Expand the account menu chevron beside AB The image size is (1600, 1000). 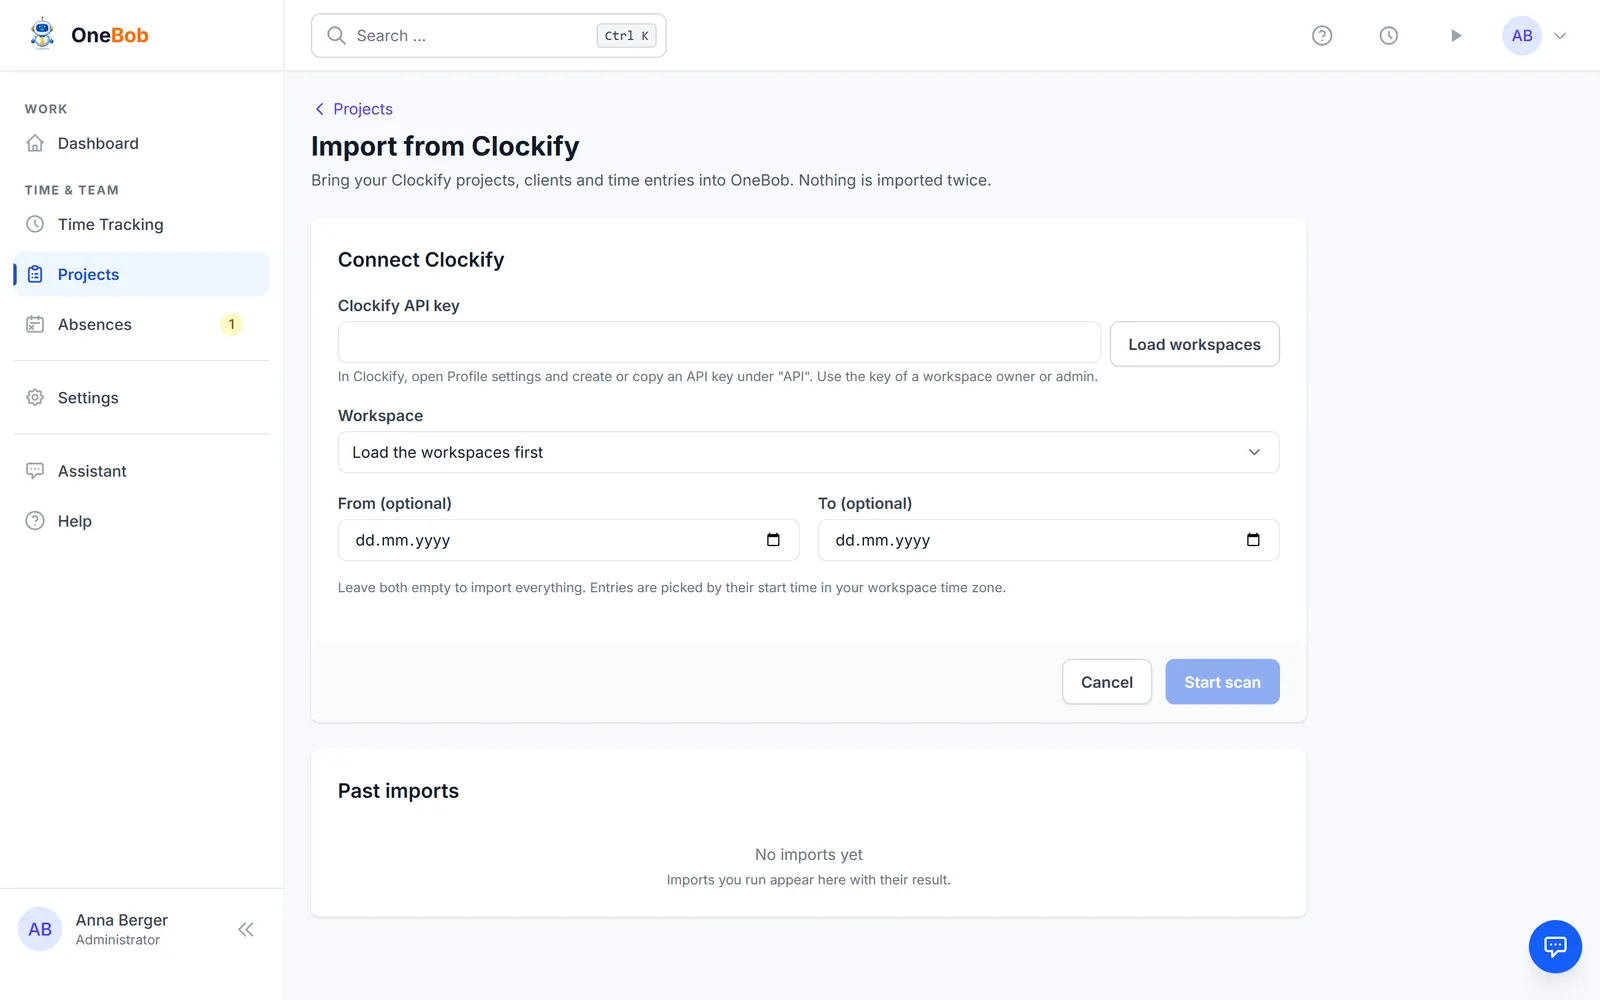[1560, 36]
